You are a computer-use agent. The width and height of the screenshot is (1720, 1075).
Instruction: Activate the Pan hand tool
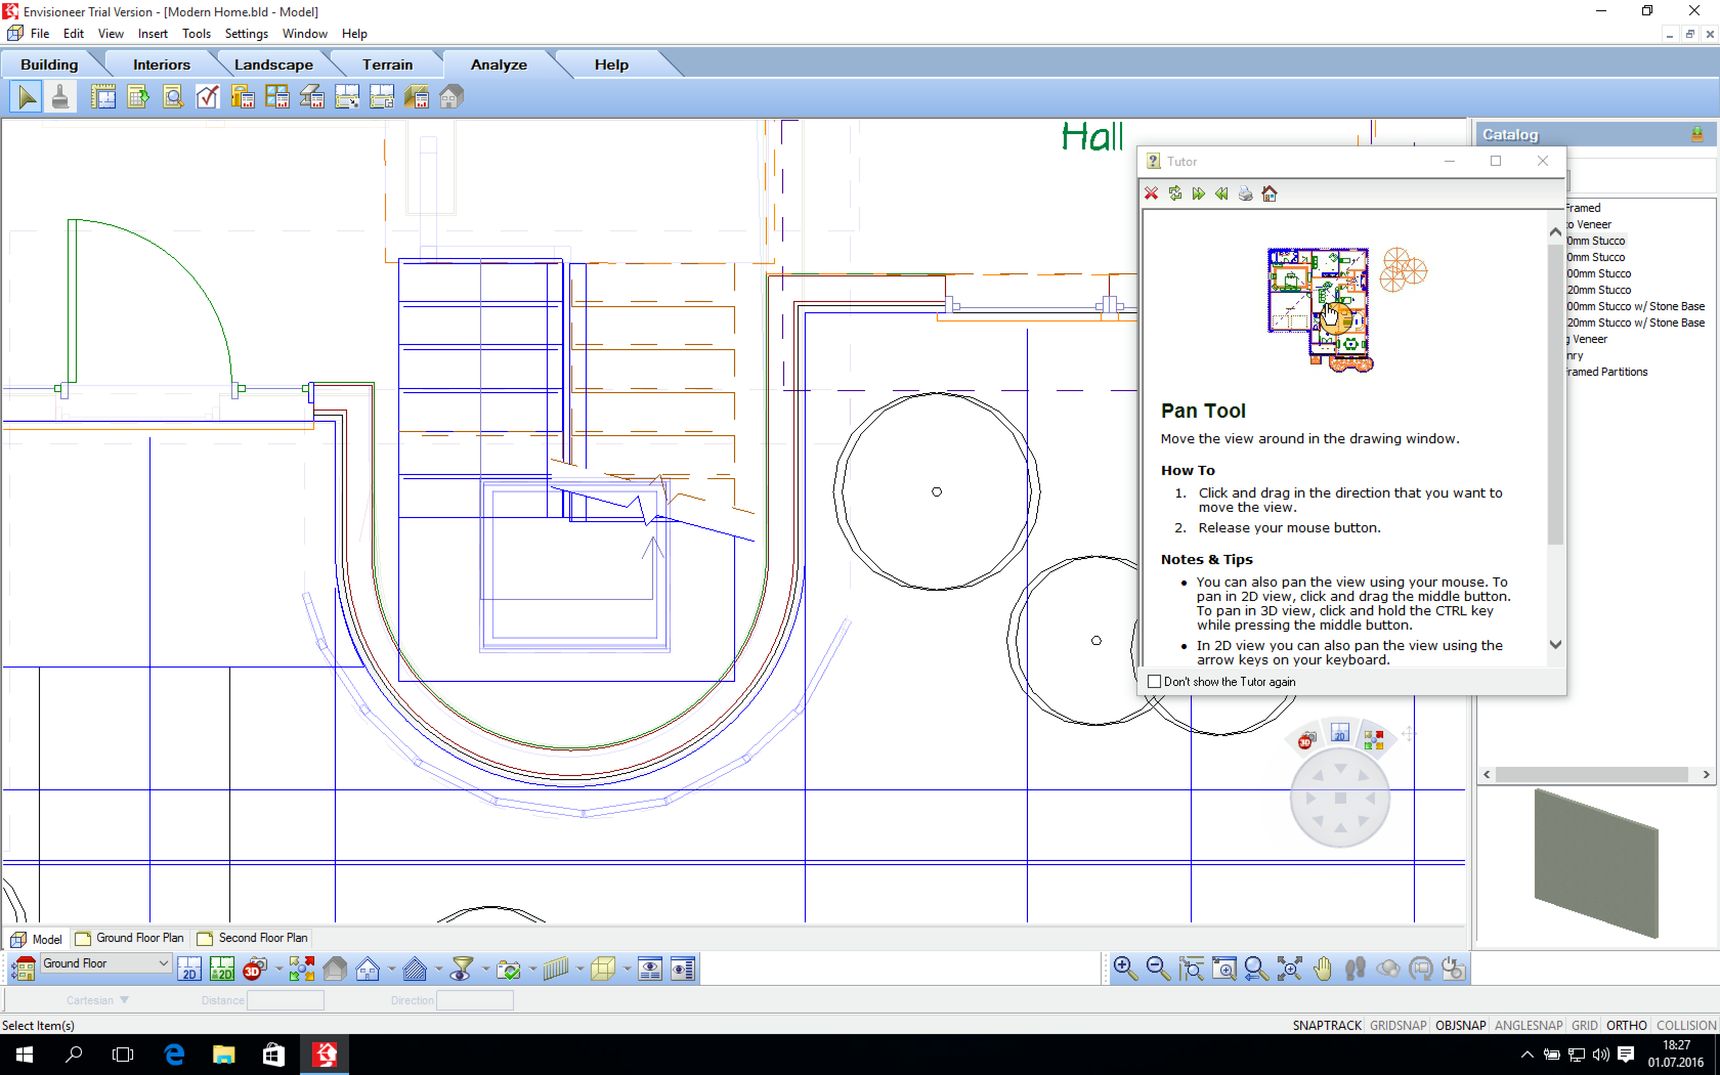tap(1323, 968)
